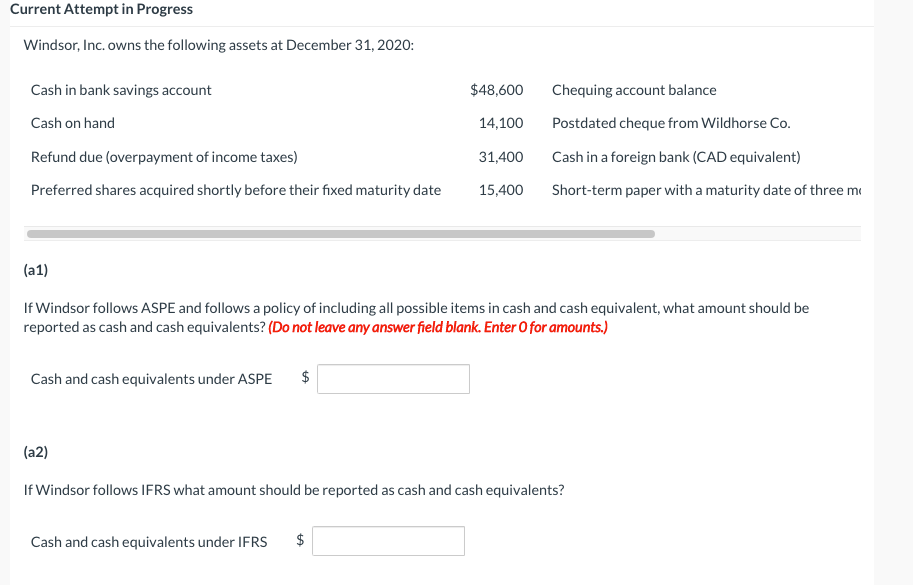Viewport: 913px width, 585px height.
Task: Select the Chequing account balance label
Action: coord(633,90)
